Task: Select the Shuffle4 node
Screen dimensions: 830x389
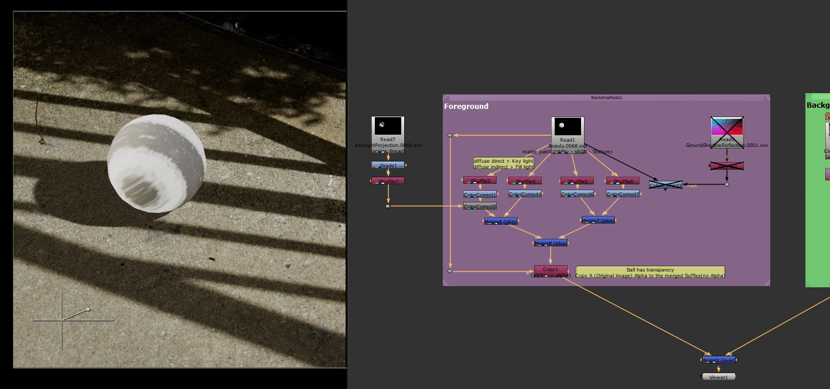Action: (525, 180)
